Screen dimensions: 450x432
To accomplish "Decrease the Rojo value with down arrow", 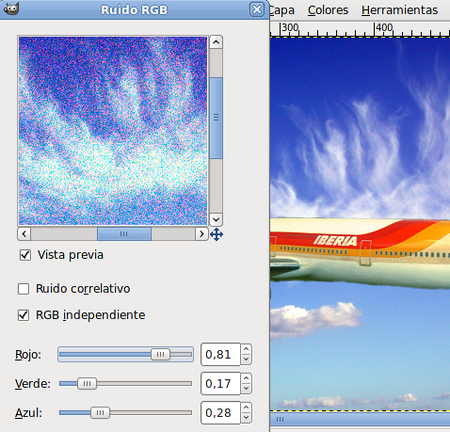I will 246,359.
